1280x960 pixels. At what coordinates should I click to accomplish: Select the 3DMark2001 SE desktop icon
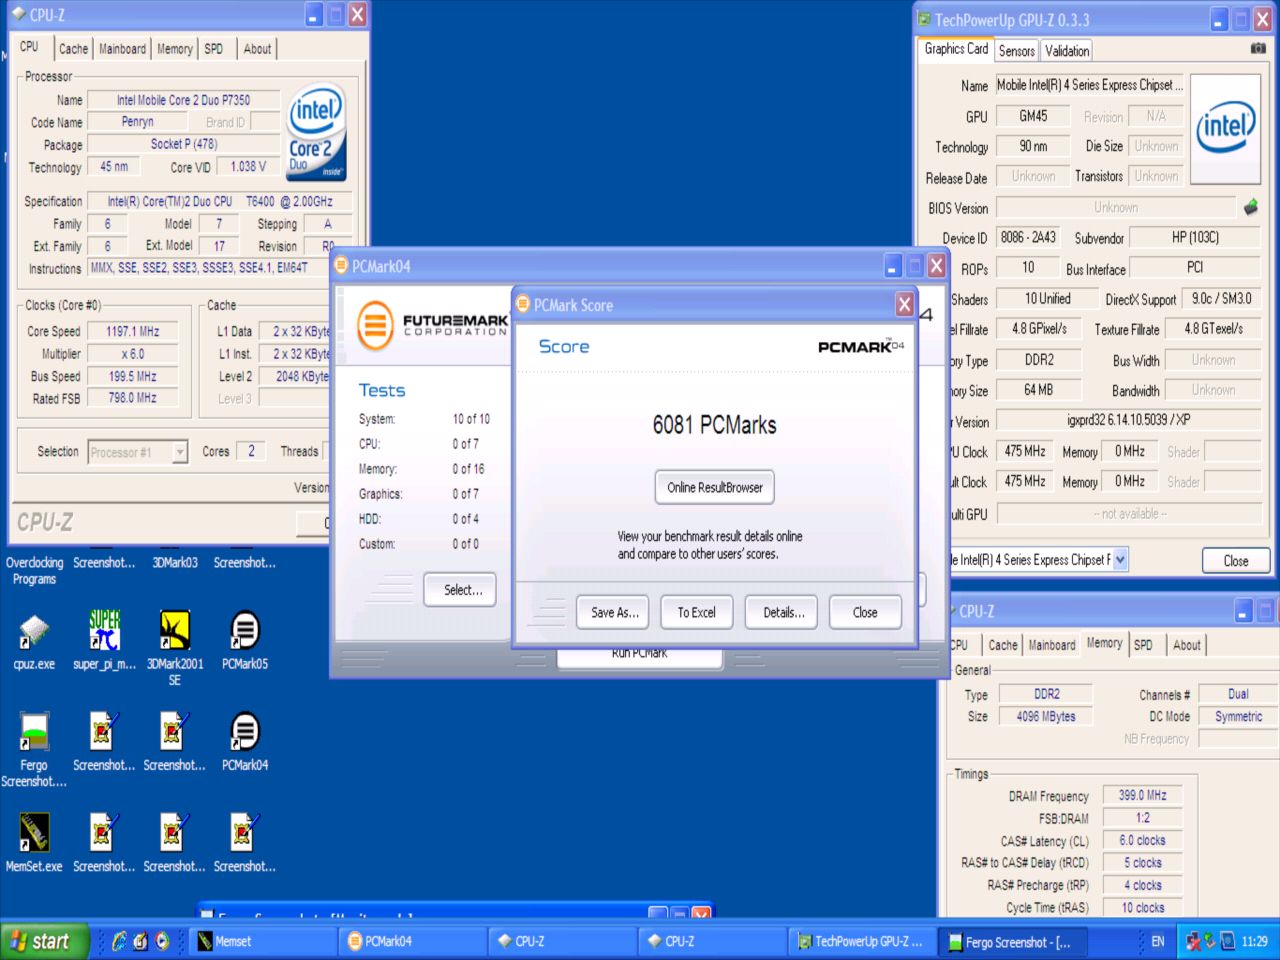174,648
